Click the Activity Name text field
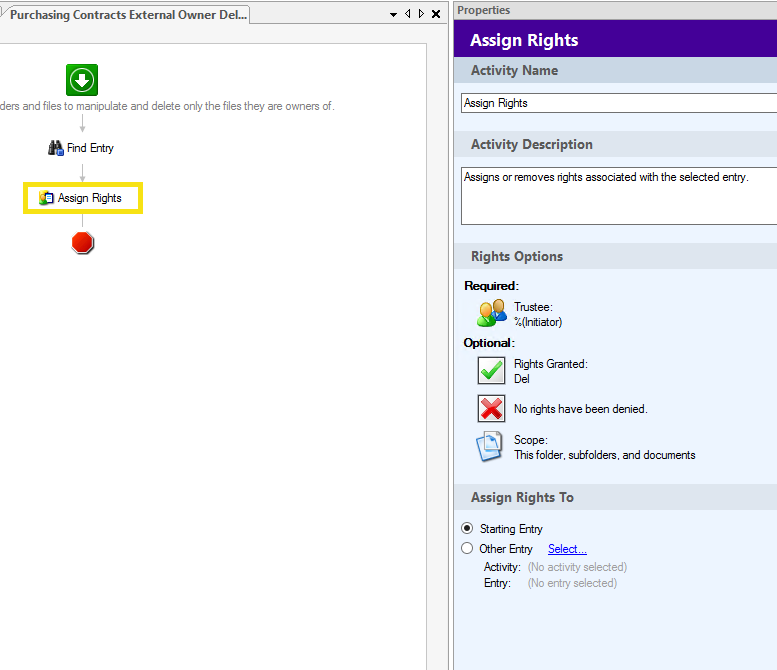The width and height of the screenshot is (777, 670). pyautogui.click(x=618, y=103)
